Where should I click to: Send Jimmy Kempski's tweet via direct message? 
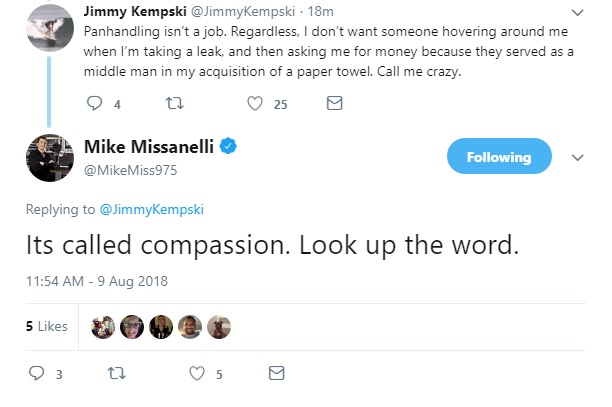pyautogui.click(x=335, y=103)
